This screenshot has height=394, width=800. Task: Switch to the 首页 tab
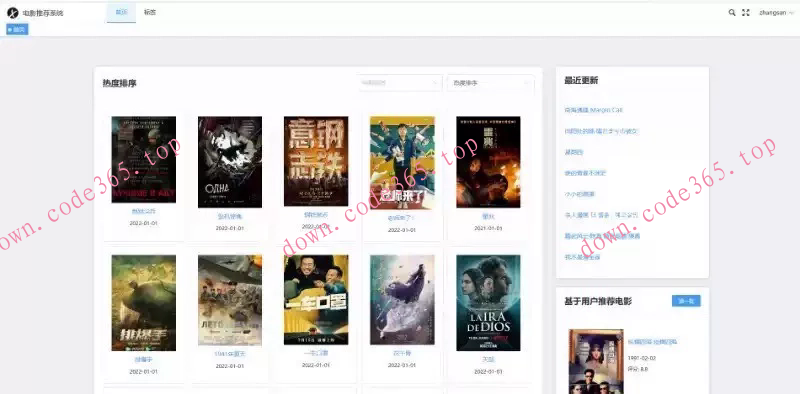[121, 12]
